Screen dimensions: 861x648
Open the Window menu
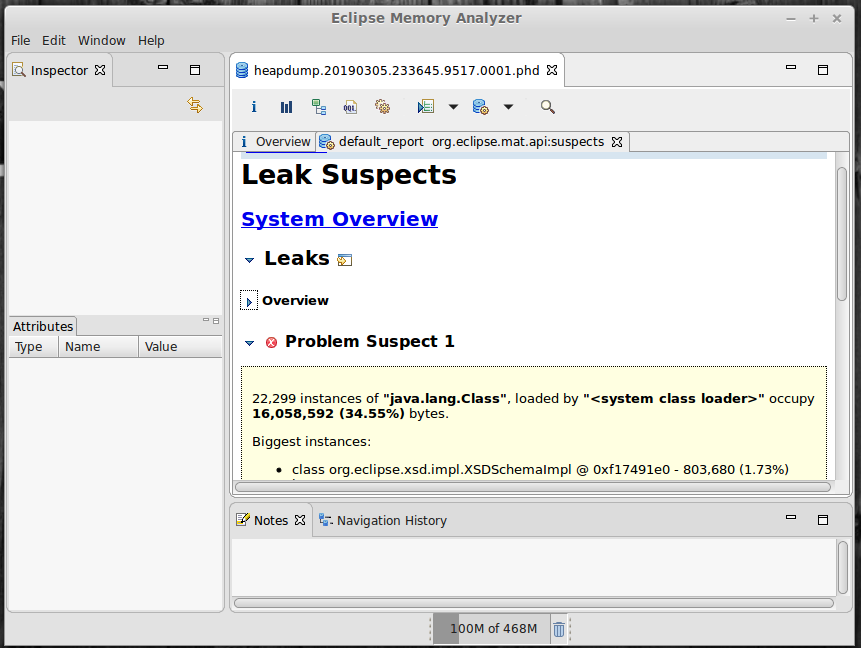(102, 41)
